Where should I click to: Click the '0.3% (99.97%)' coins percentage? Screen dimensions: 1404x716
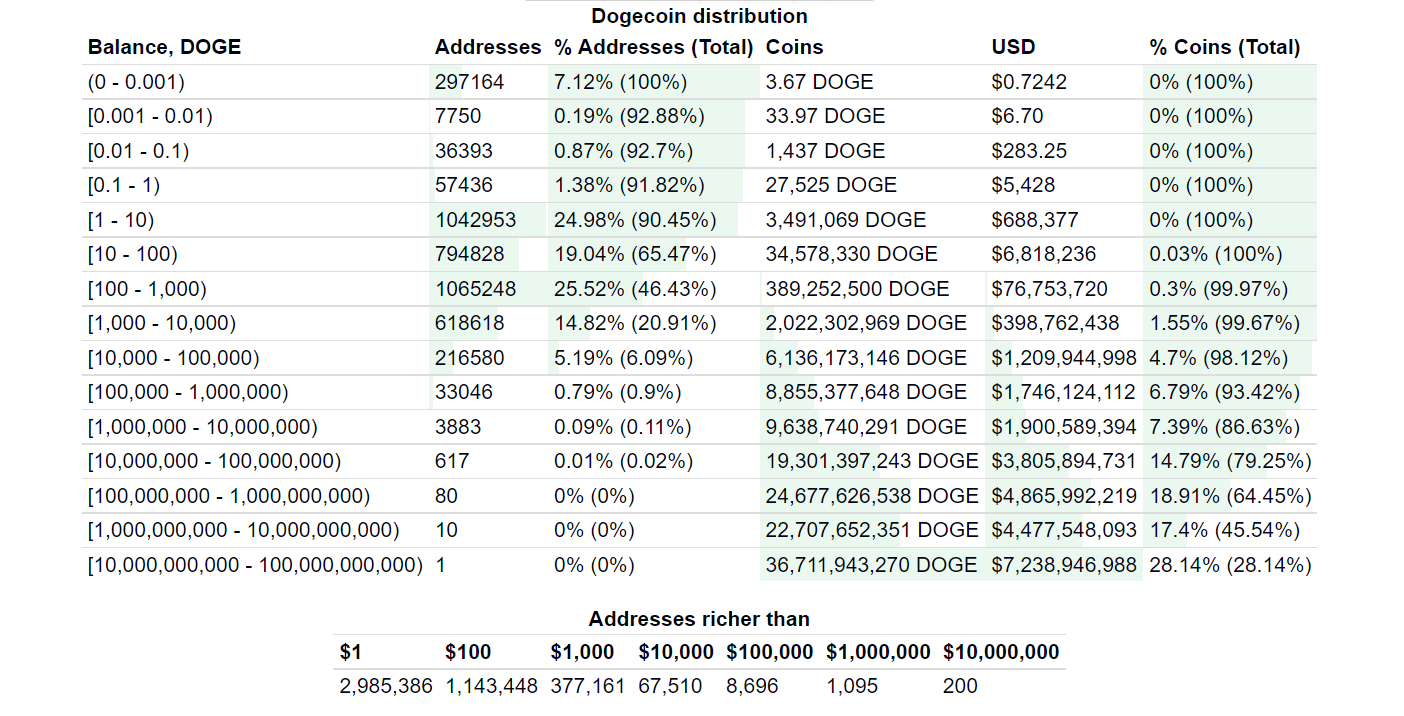click(x=1219, y=289)
